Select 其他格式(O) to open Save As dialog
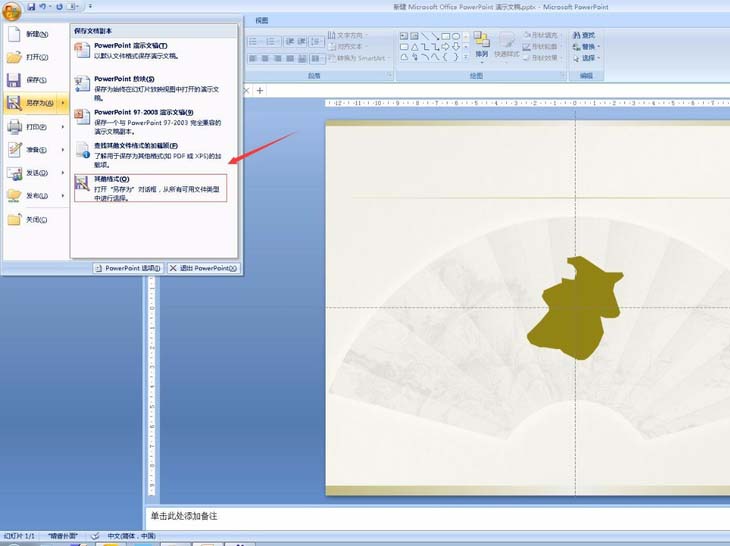 tap(150, 188)
